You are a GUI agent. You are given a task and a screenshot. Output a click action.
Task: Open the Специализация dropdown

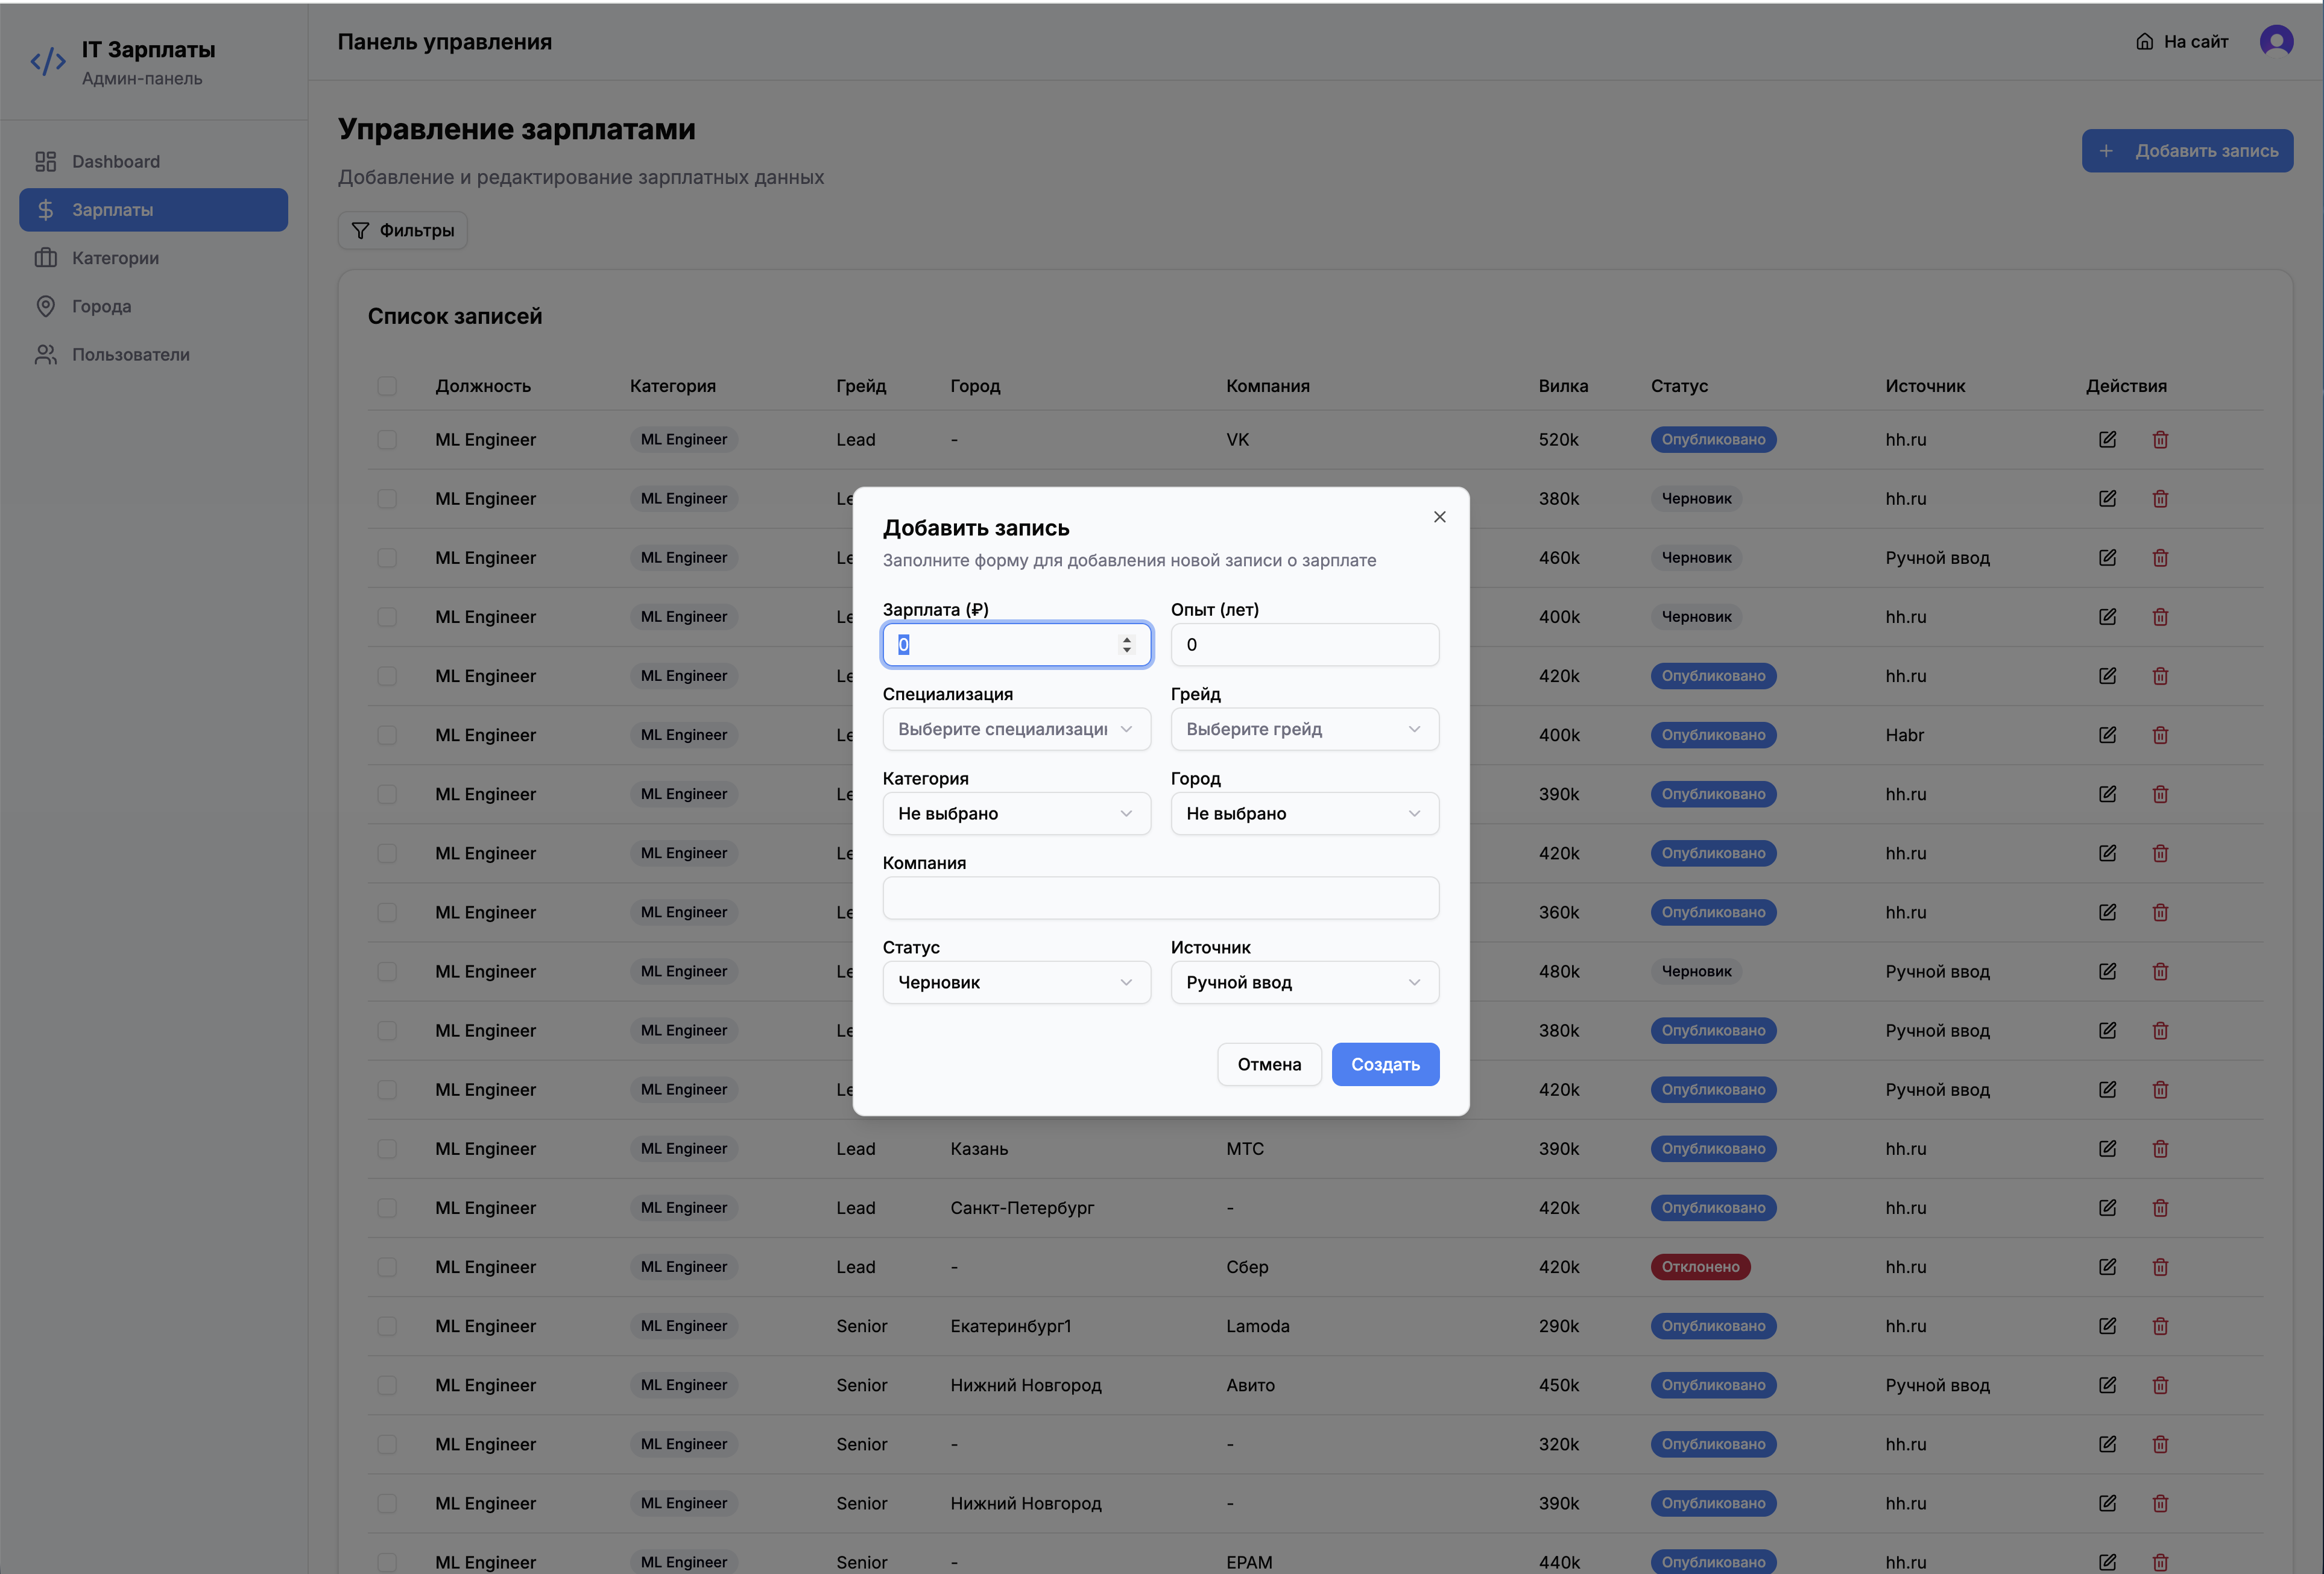pos(1016,729)
